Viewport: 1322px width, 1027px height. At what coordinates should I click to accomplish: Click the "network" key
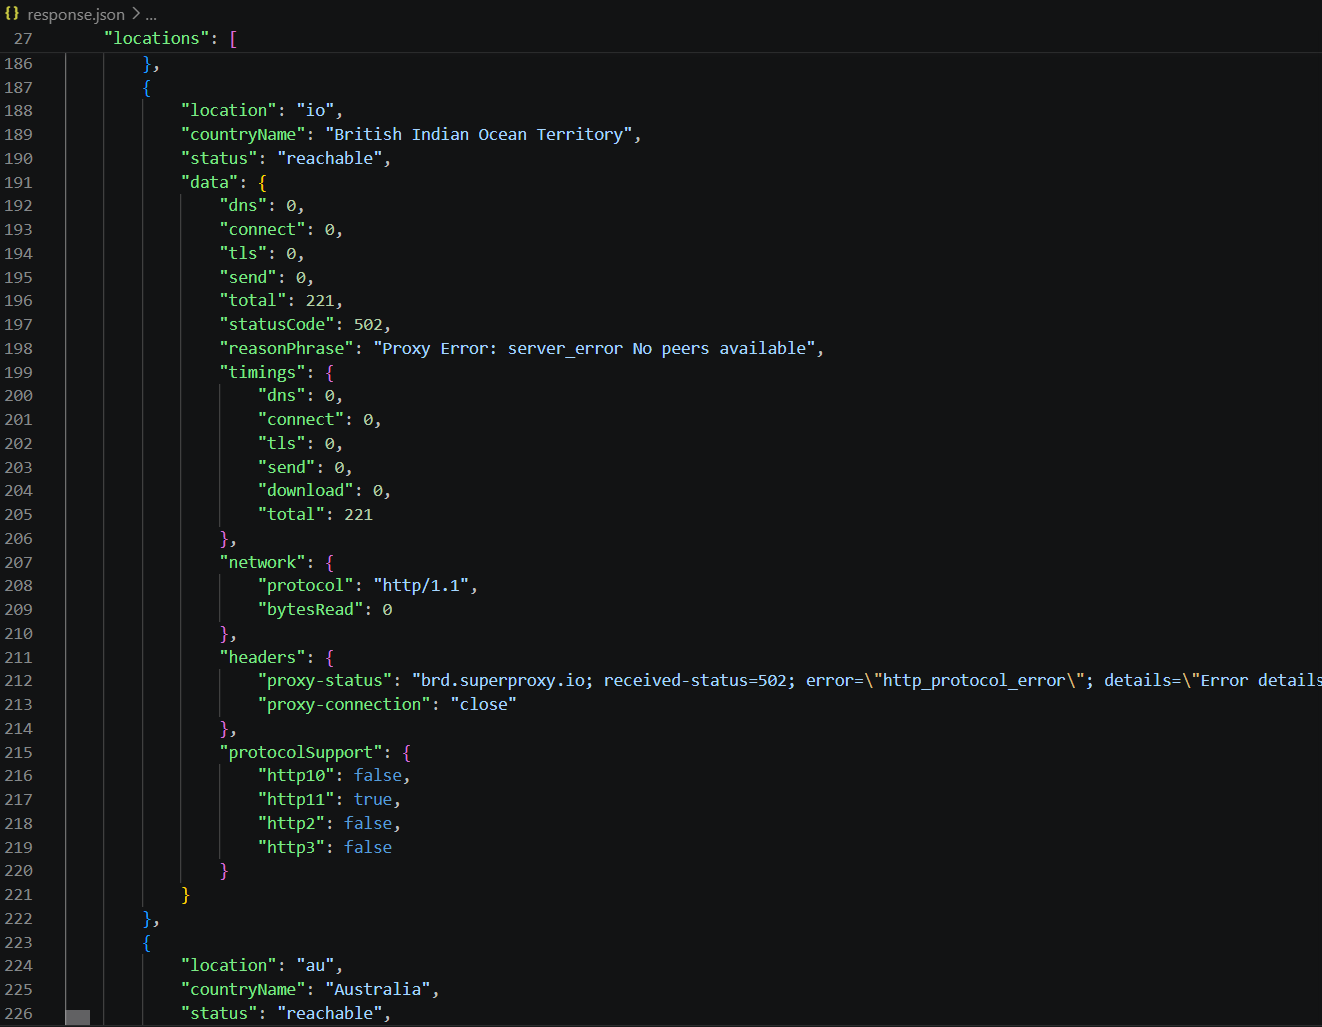click(262, 563)
